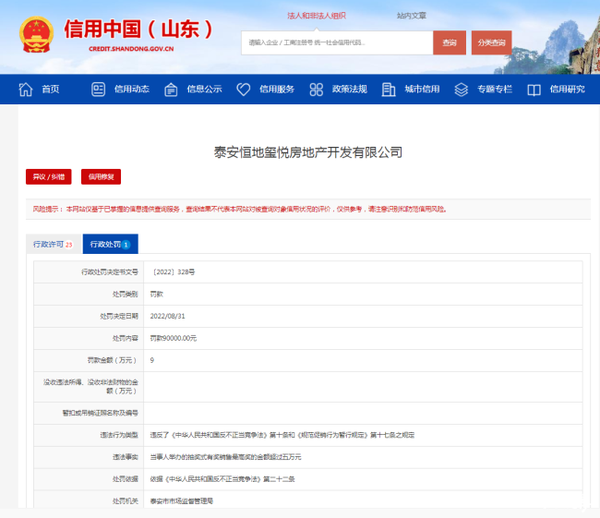The image size is (600, 518).
Task: Open the 专题专栏 menu item
Action: tap(495, 89)
